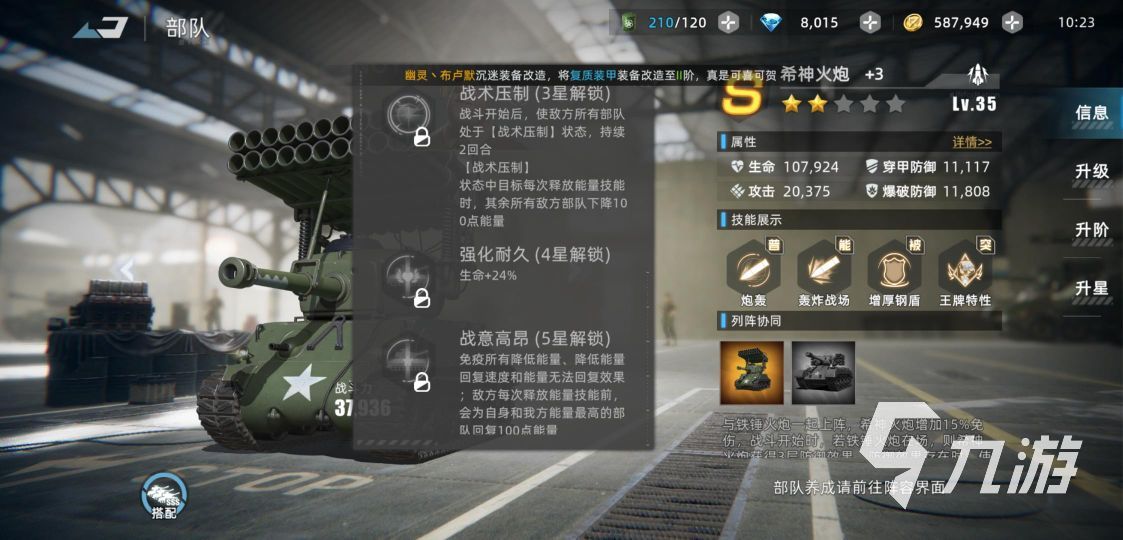
Task: Tap the locked 强化耐久 skill icon
Action: (408, 278)
